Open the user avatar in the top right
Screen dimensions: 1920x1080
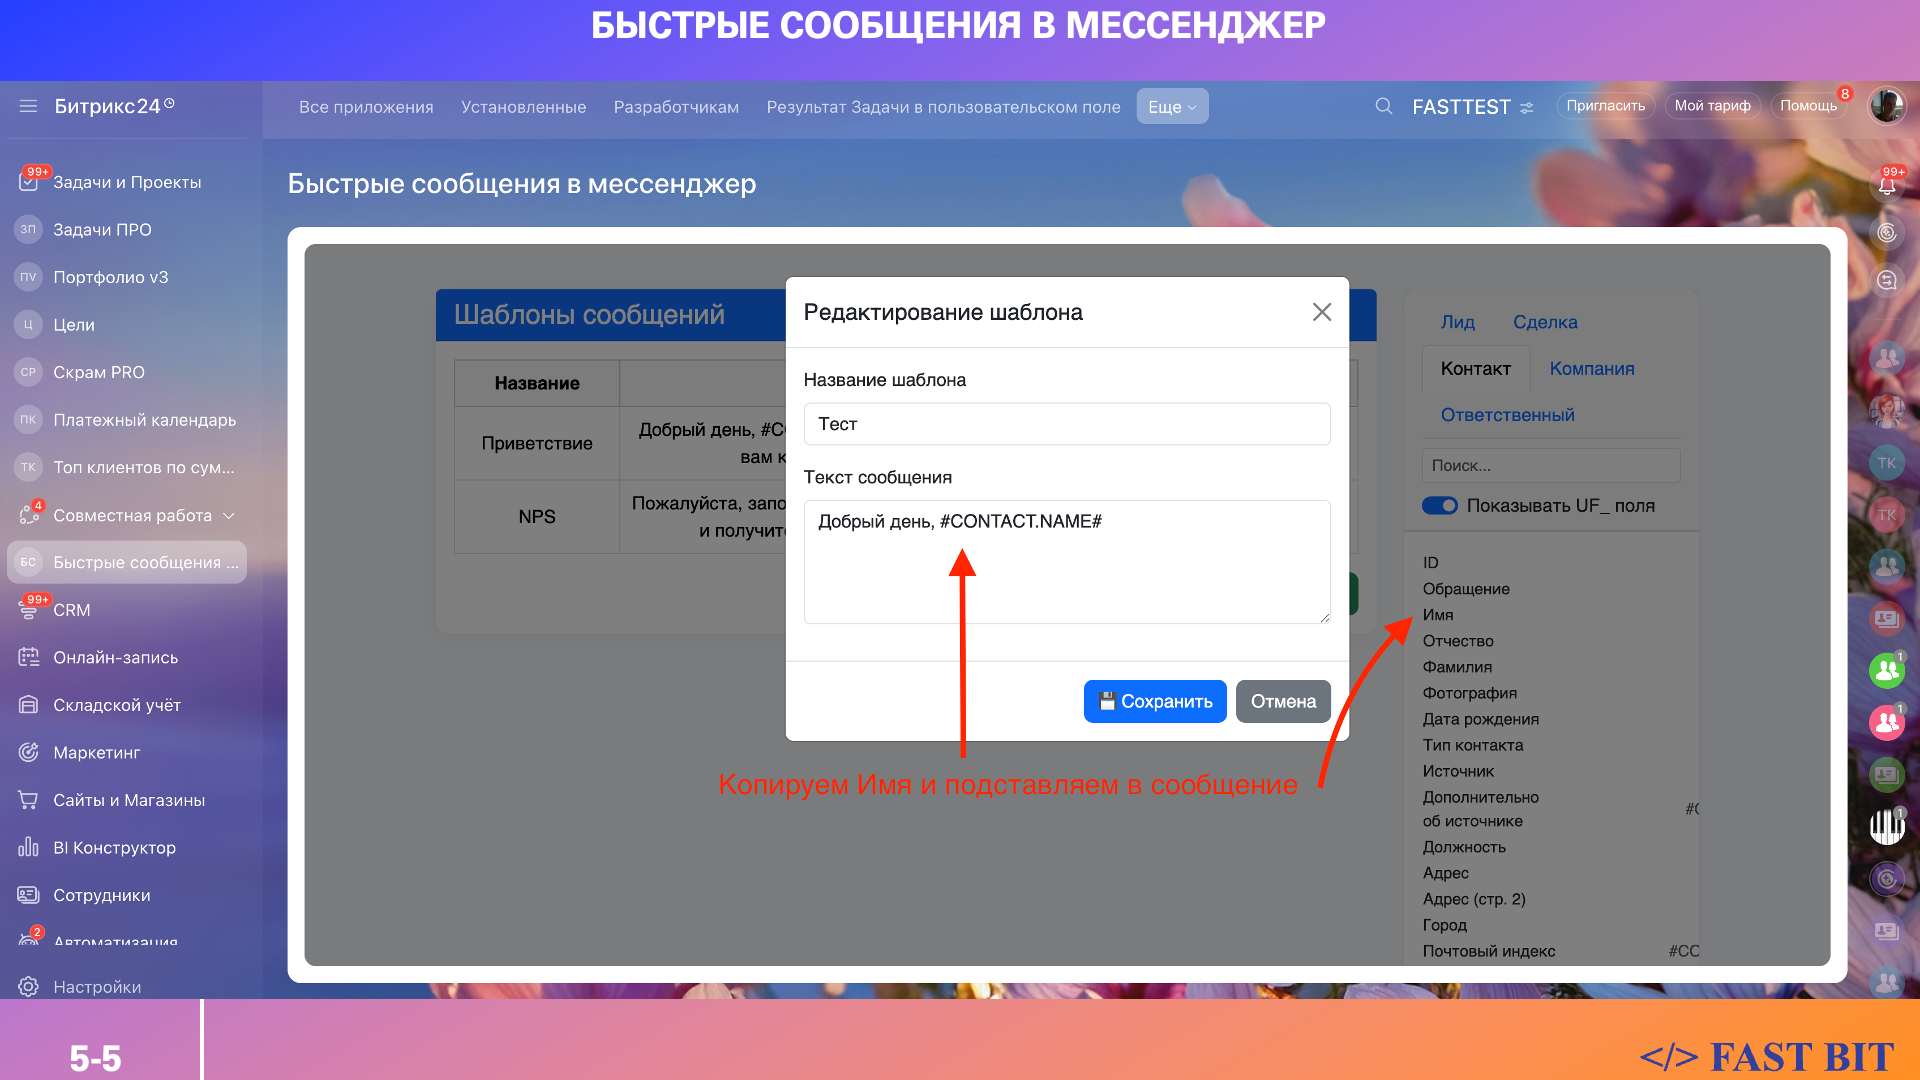click(x=1887, y=106)
